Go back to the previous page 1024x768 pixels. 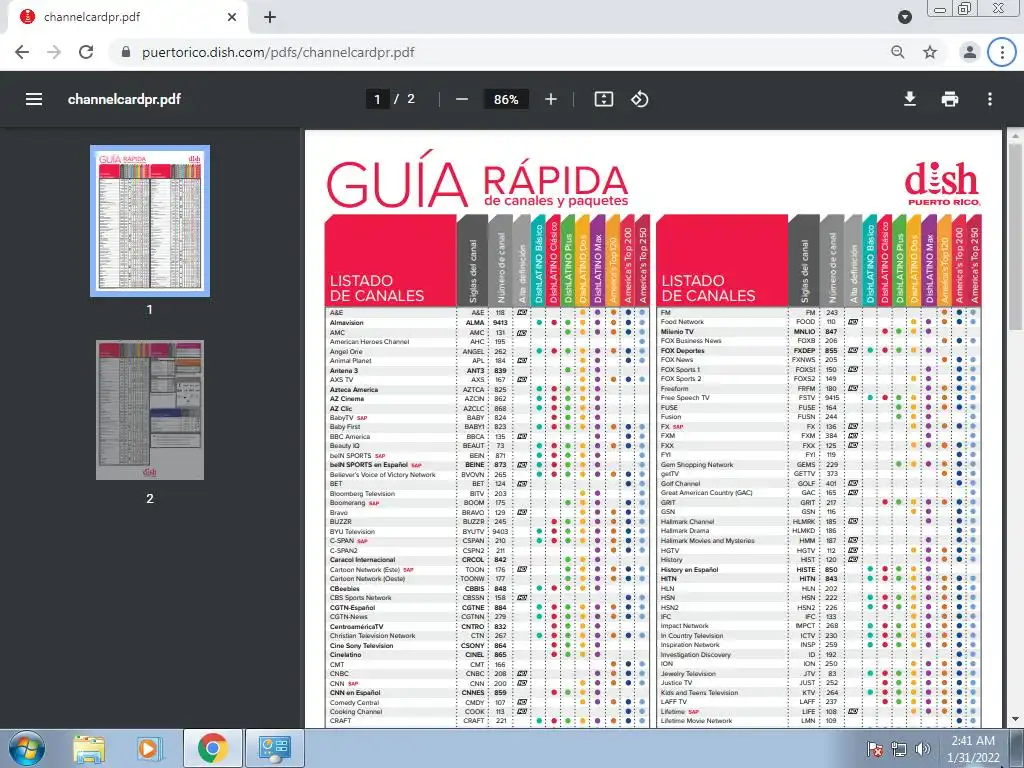(x=22, y=52)
